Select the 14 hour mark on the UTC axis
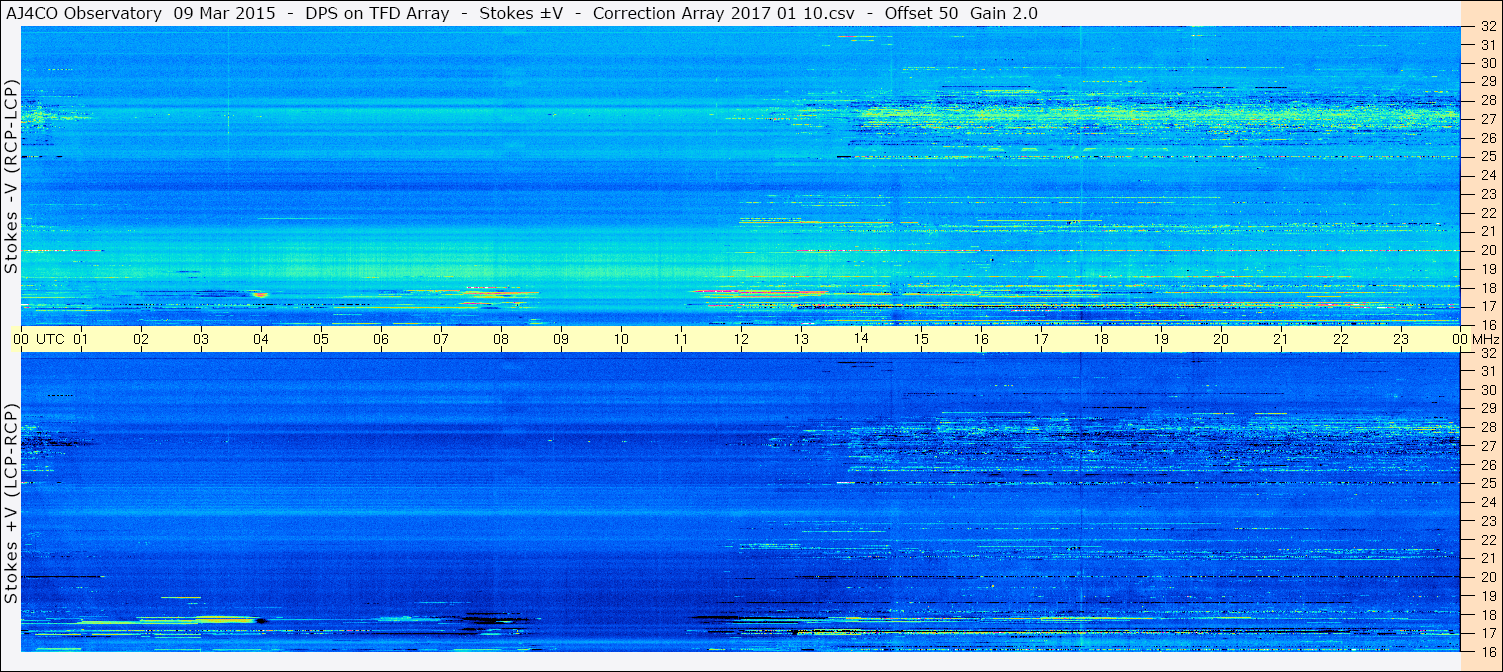 point(861,339)
